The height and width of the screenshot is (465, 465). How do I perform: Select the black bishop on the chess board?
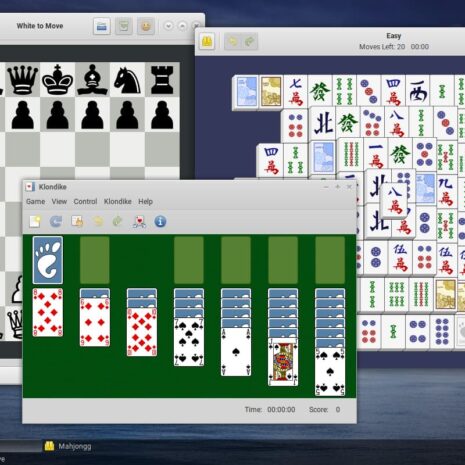coord(92,80)
